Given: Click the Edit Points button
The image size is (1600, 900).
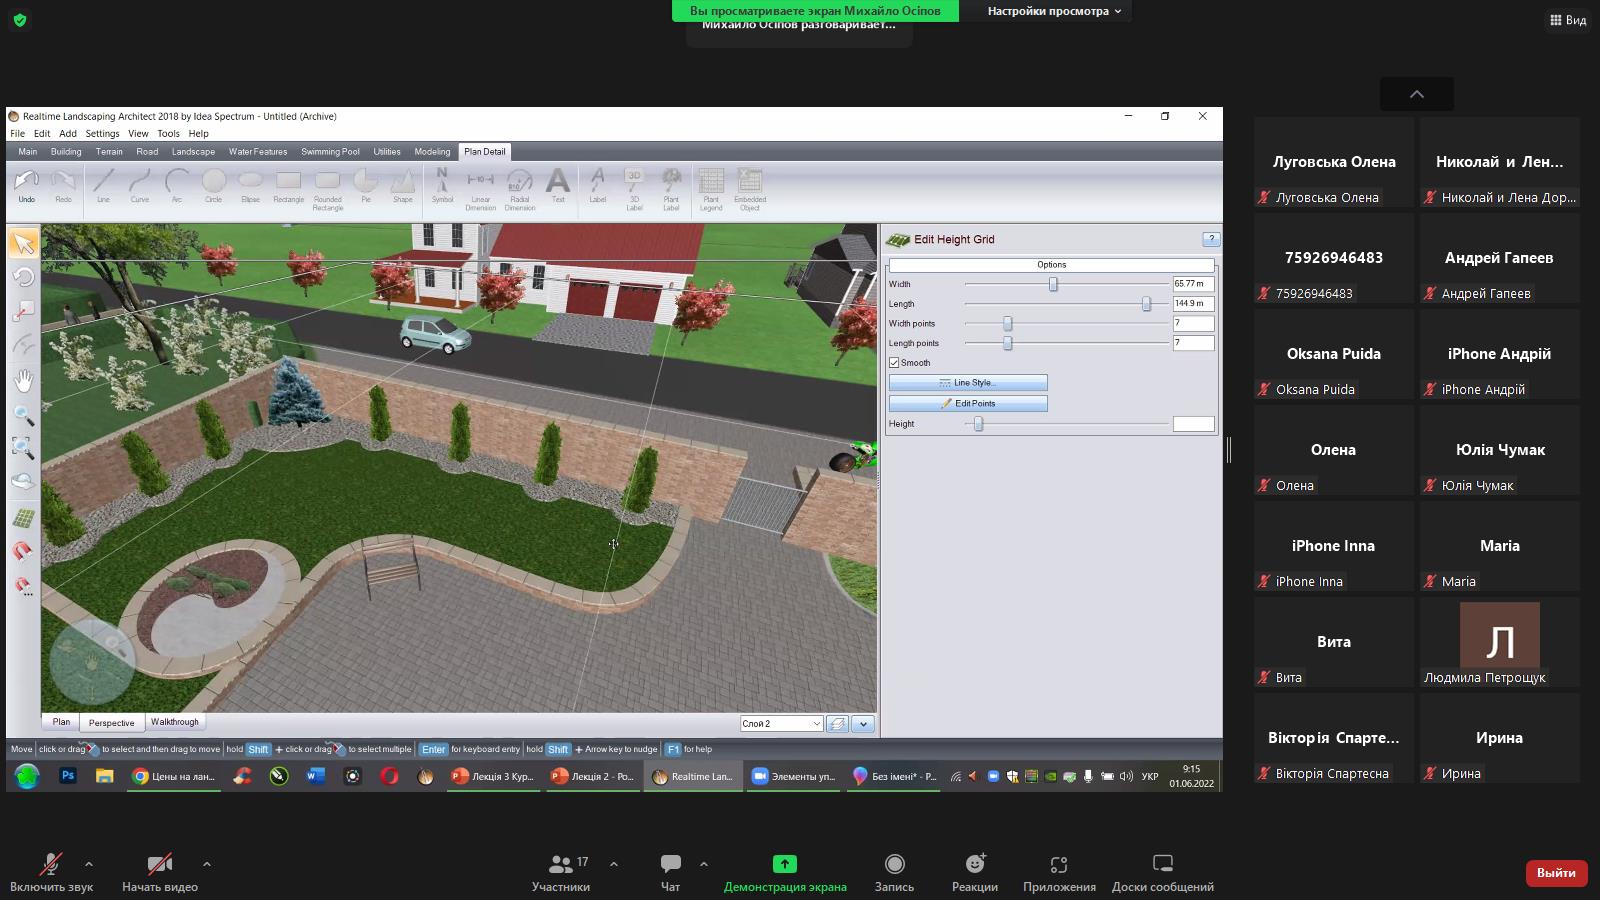Looking at the screenshot, I should point(968,404).
